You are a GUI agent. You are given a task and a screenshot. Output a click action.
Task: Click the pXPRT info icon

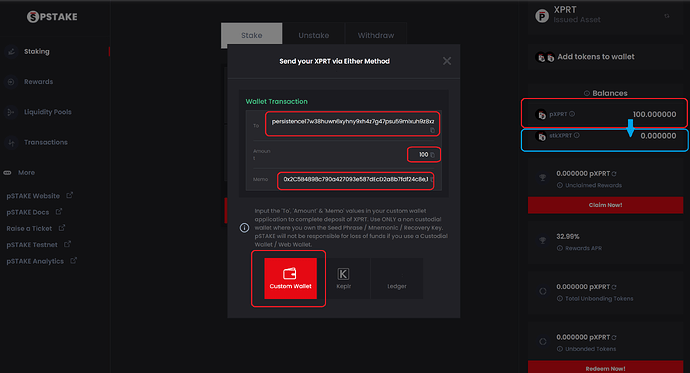pyautogui.click(x=572, y=114)
